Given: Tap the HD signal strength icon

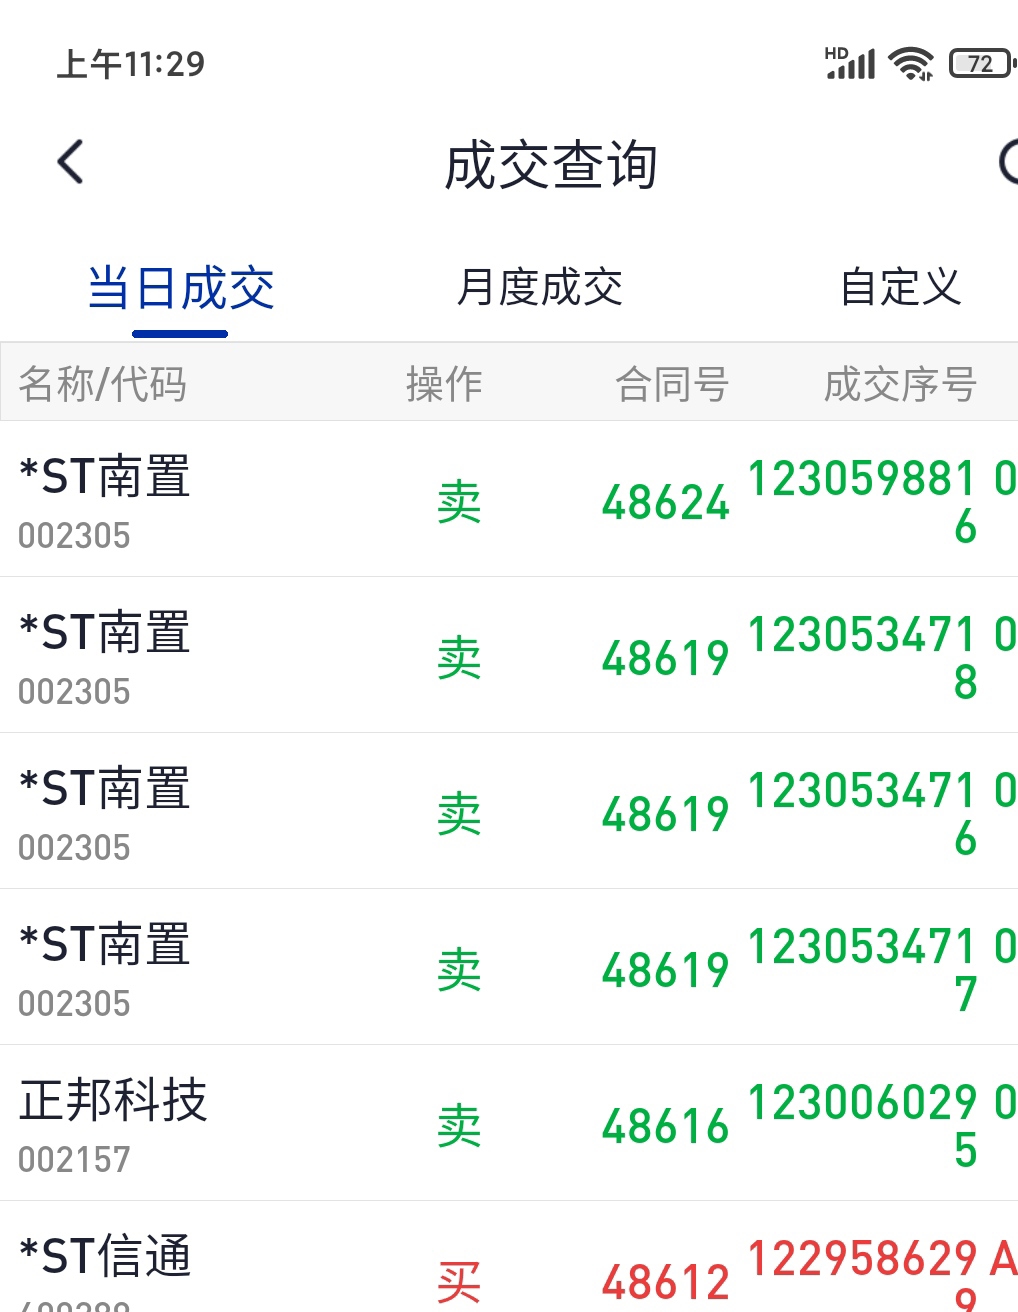Looking at the screenshot, I should [x=850, y=63].
